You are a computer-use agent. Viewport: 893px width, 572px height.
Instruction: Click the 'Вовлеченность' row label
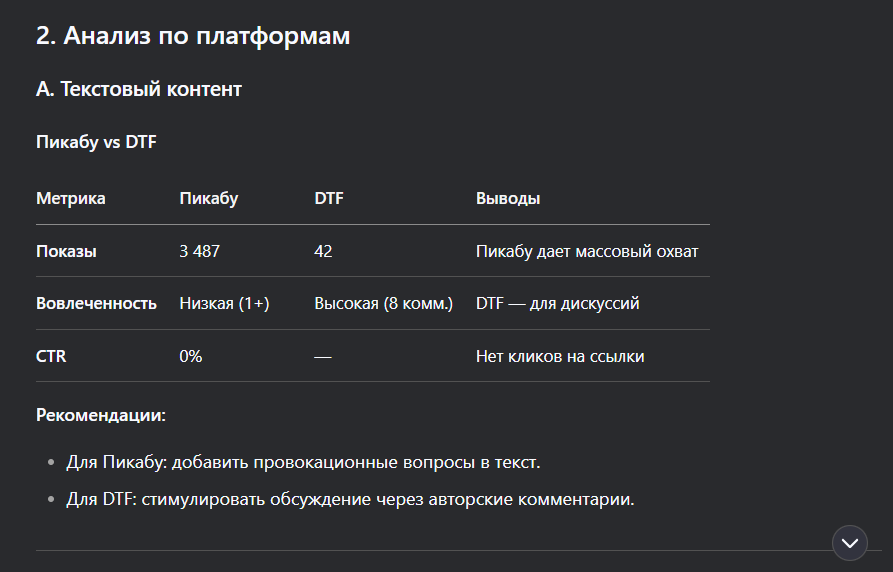[96, 303]
